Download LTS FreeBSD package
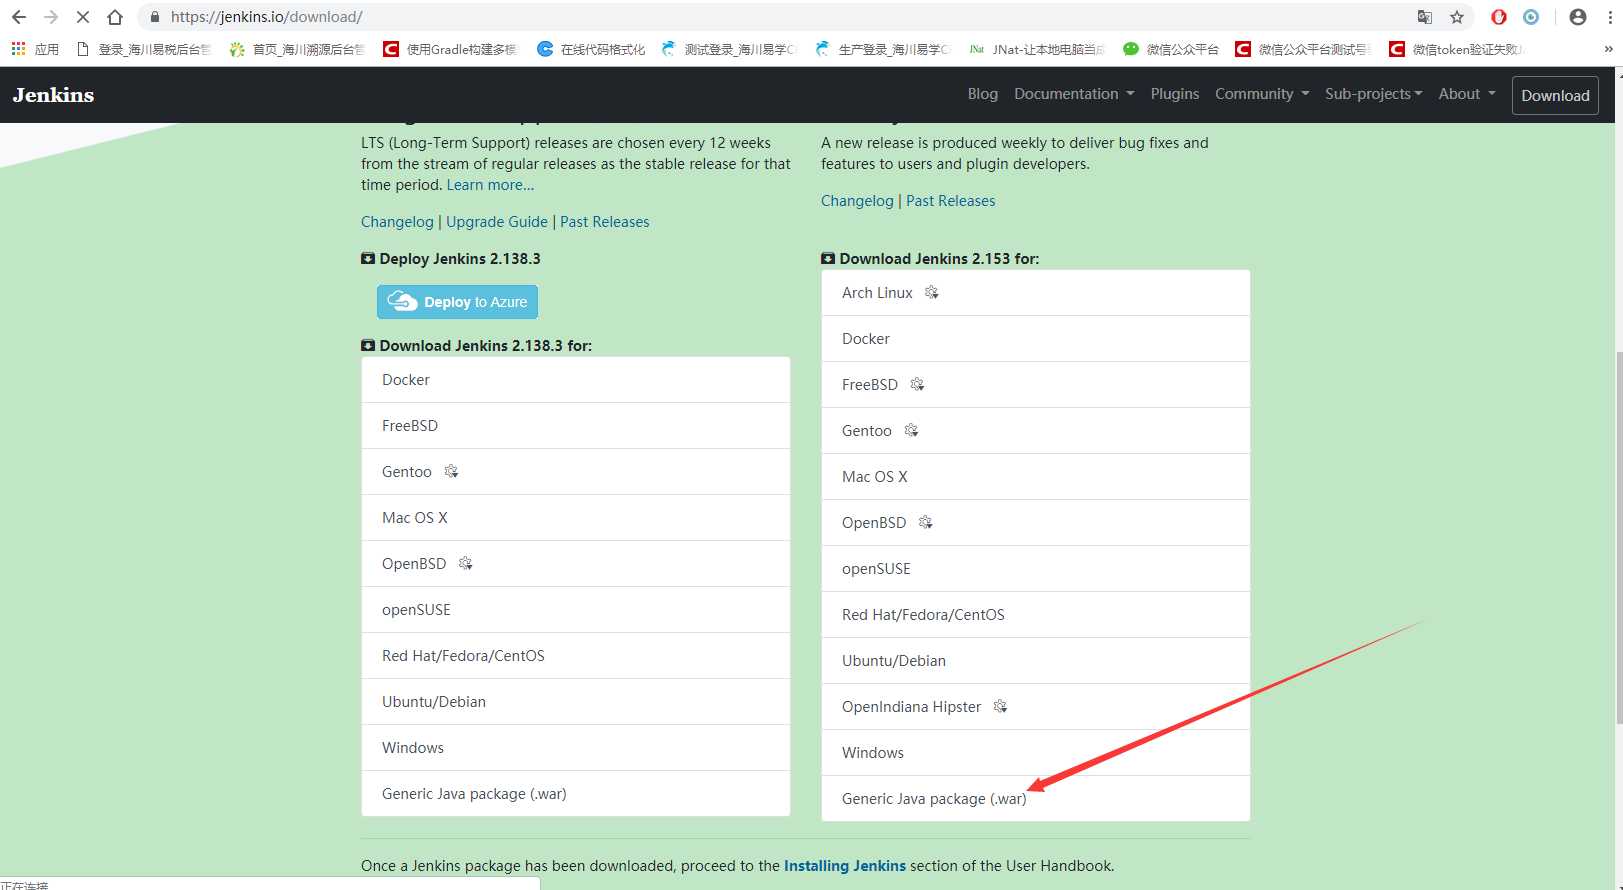 coord(576,426)
